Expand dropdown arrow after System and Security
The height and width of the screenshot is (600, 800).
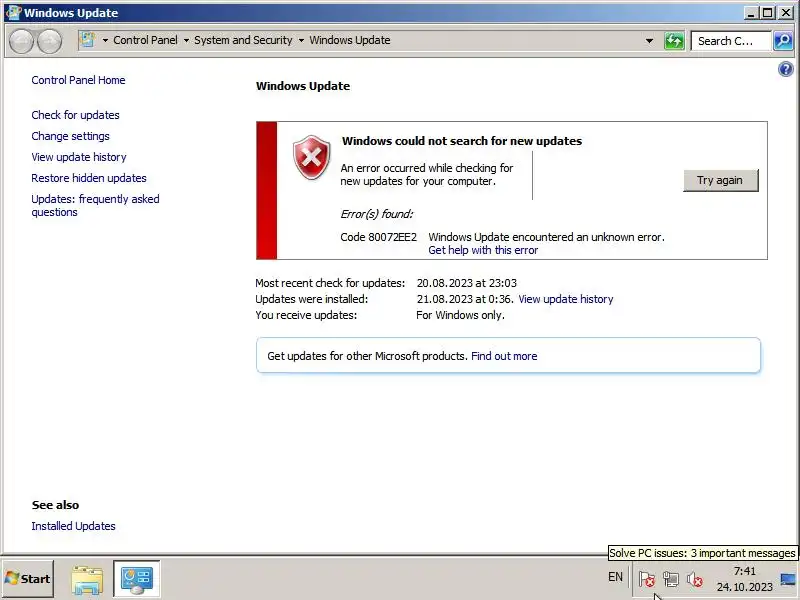[x=301, y=40]
